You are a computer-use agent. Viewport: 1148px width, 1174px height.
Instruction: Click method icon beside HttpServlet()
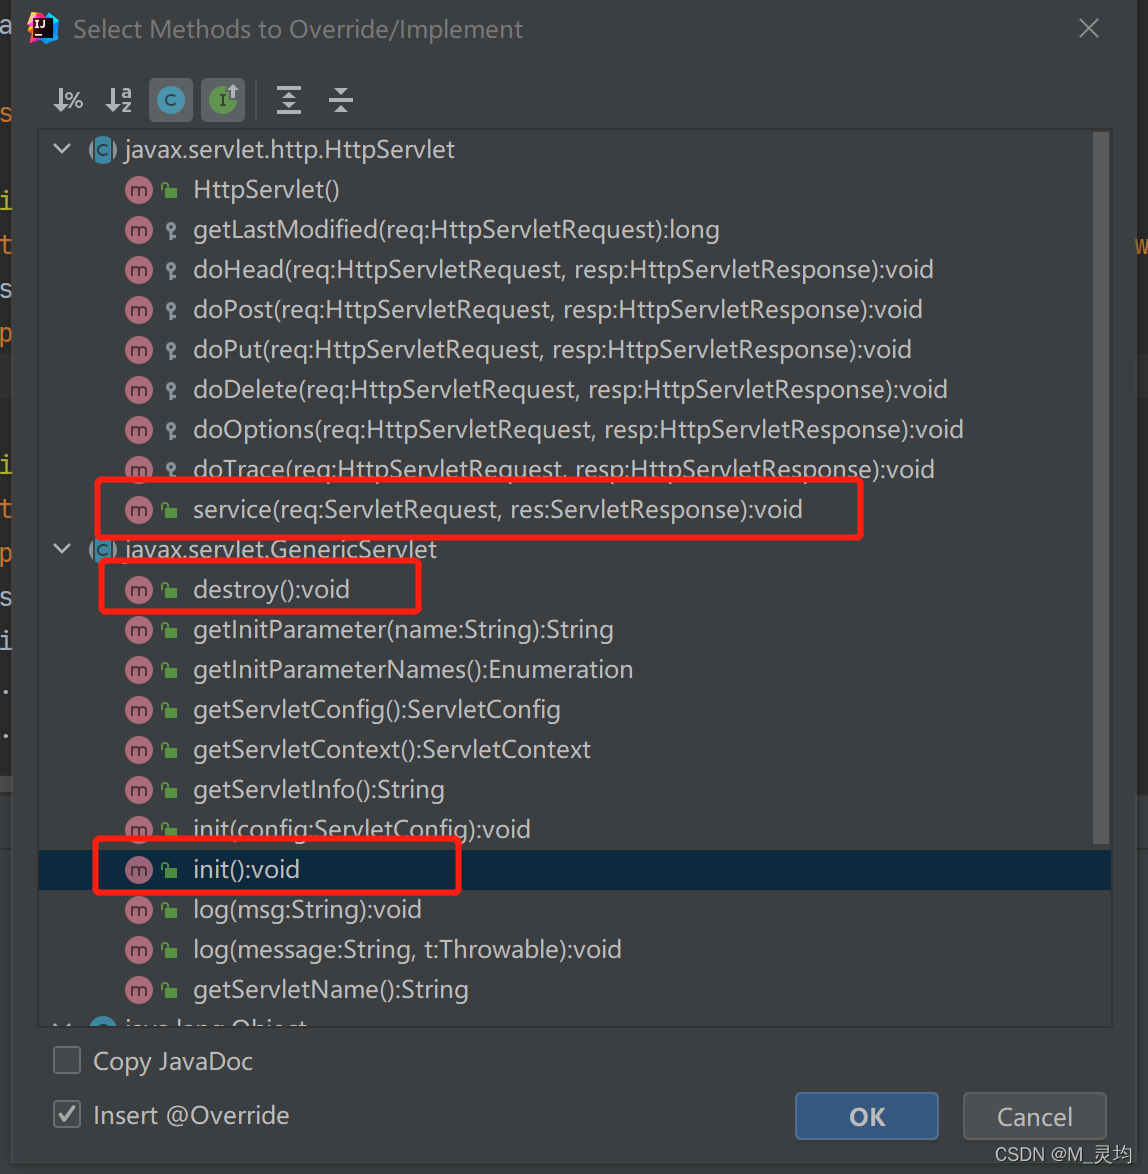click(x=139, y=190)
